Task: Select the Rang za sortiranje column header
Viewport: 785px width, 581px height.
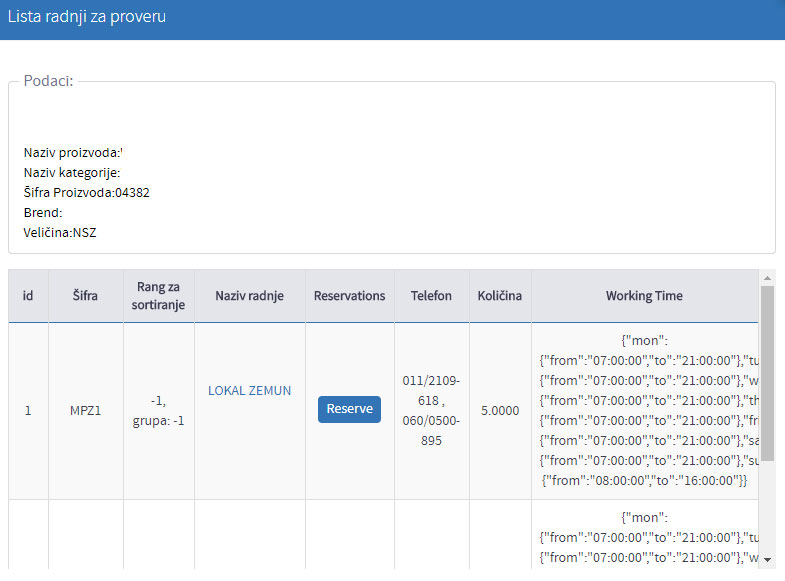Action: (x=158, y=296)
